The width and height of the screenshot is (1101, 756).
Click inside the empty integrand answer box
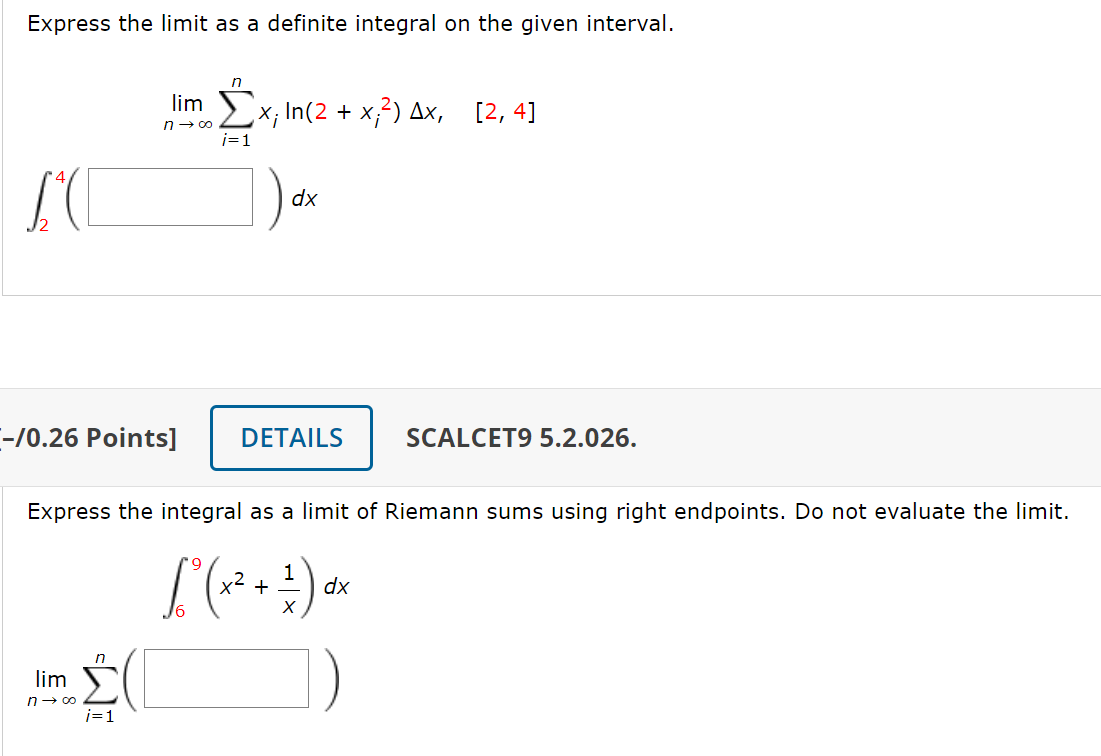tap(169, 196)
